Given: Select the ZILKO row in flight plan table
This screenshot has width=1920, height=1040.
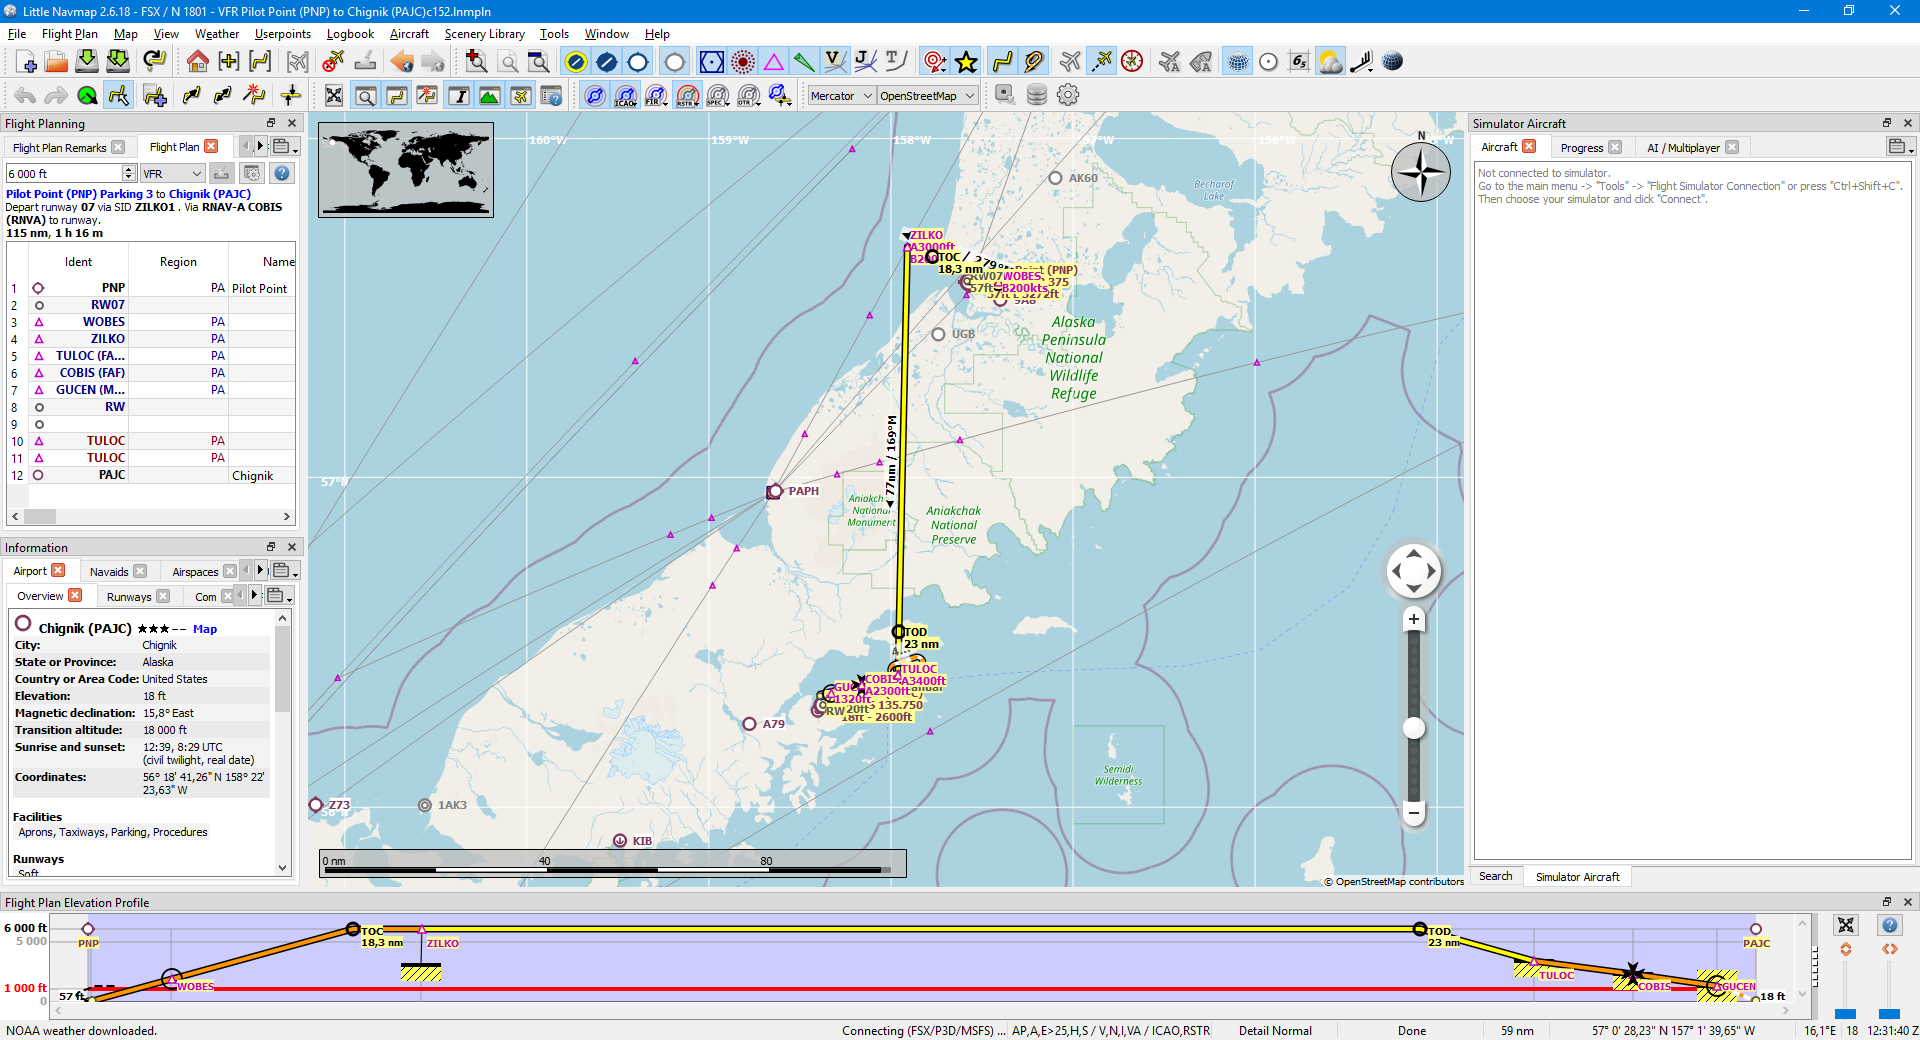Looking at the screenshot, I should coord(107,339).
